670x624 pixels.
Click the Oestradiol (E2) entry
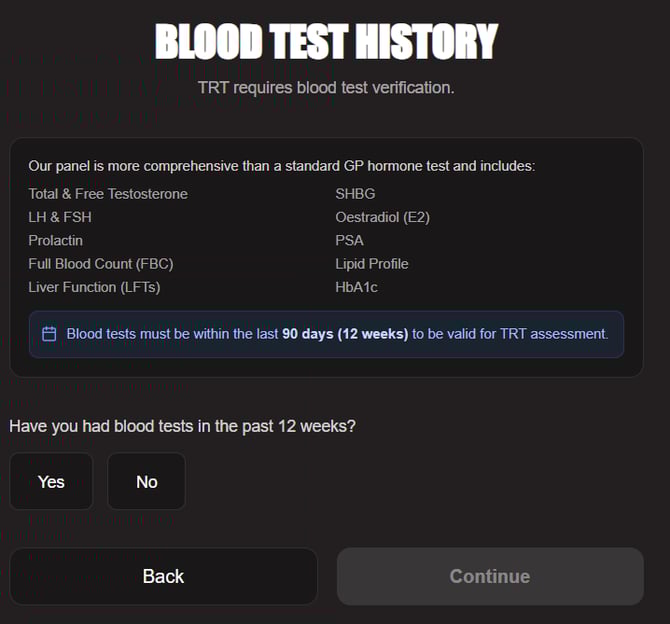click(382, 217)
